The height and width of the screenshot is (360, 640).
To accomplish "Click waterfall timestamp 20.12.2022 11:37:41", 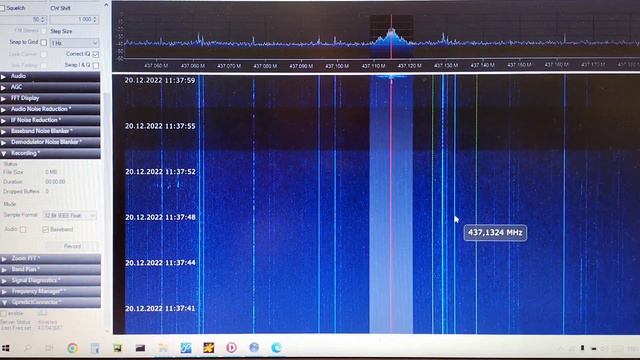I will [160, 309].
